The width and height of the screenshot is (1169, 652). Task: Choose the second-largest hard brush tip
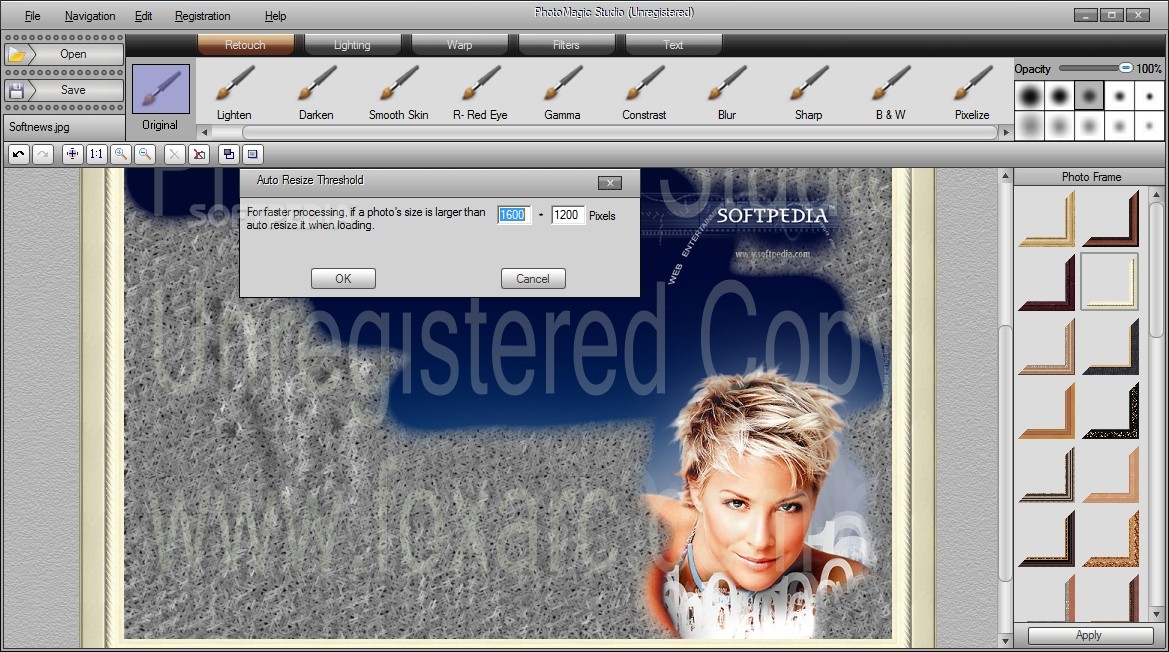click(1059, 96)
